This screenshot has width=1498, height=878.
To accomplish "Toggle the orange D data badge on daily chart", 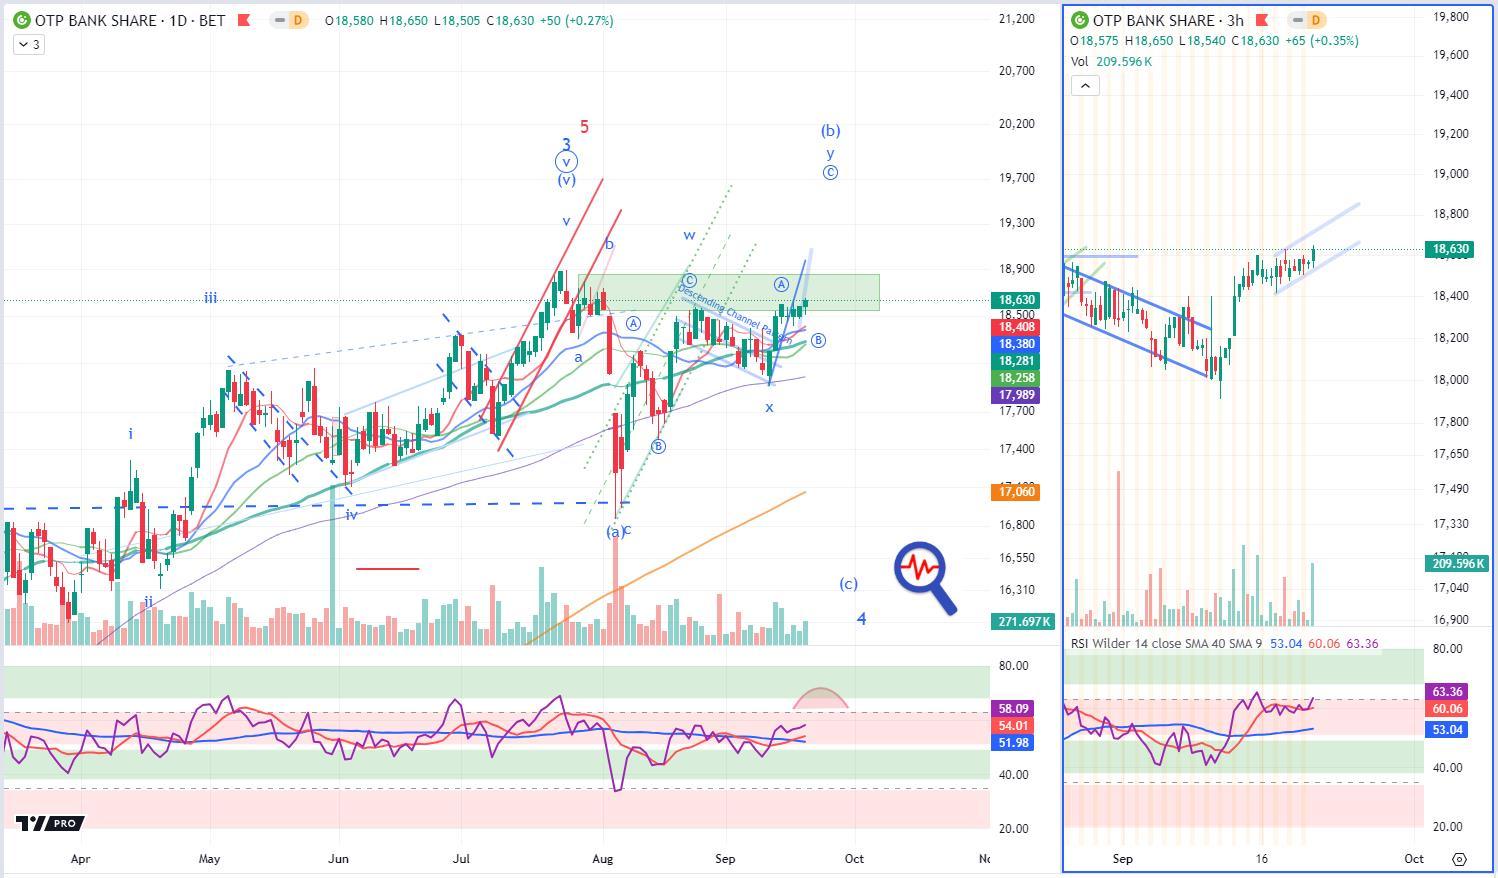I will pyautogui.click(x=297, y=20).
